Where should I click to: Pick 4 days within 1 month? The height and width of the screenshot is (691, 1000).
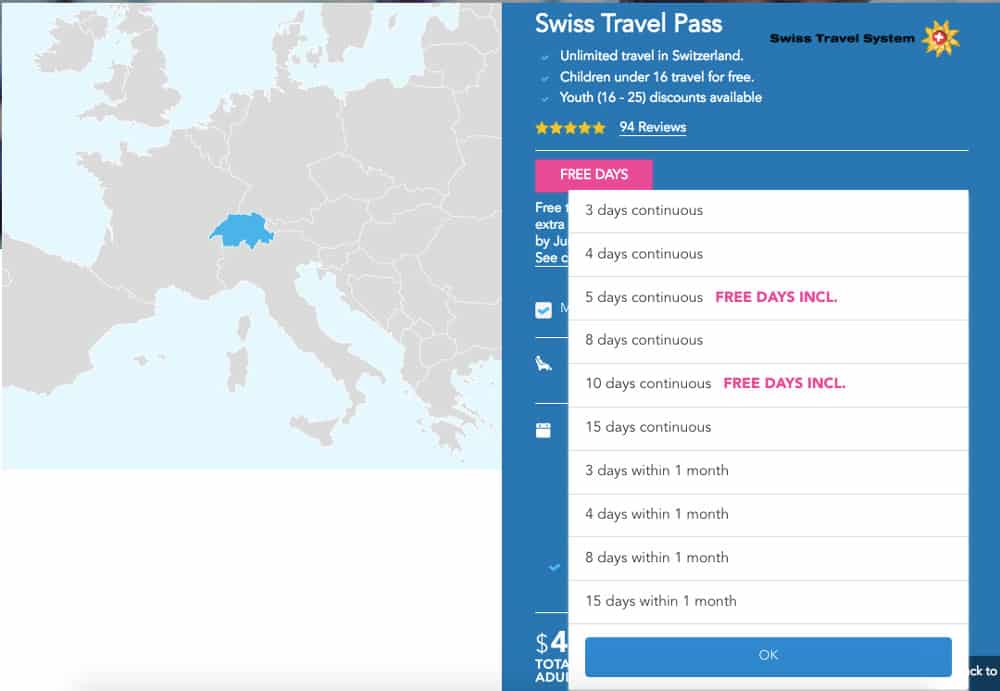click(x=768, y=514)
